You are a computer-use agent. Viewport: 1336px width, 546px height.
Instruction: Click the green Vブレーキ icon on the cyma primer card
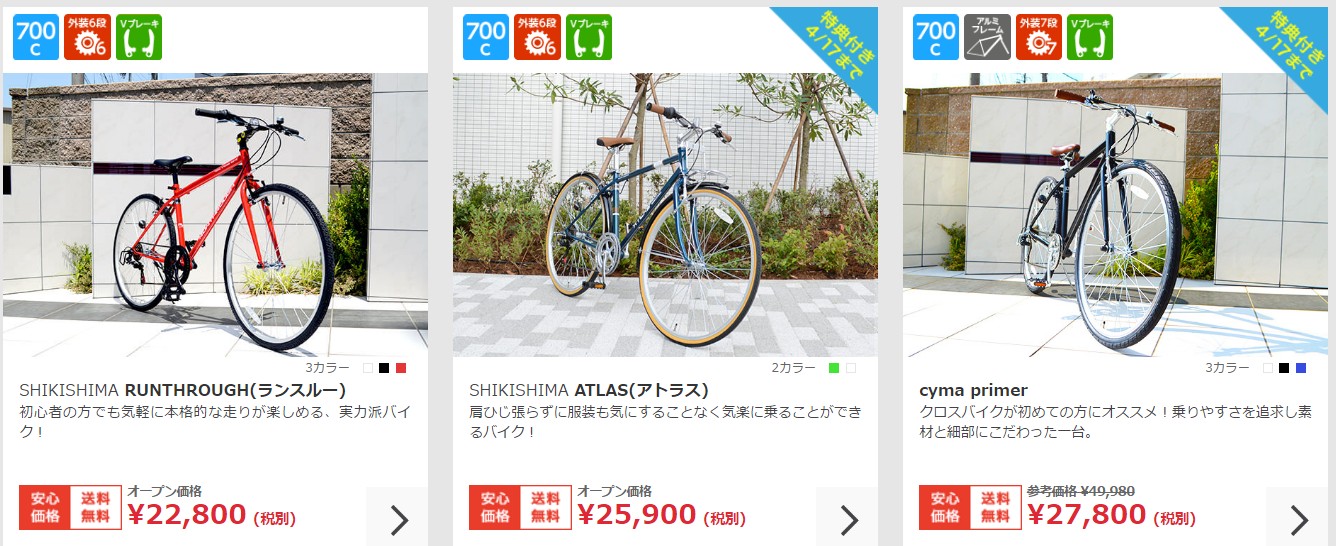1090,37
